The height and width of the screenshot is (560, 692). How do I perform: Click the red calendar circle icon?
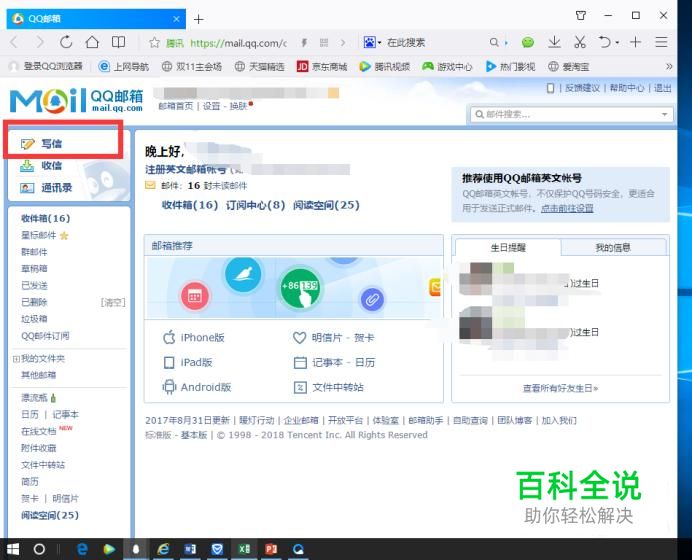point(195,296)
